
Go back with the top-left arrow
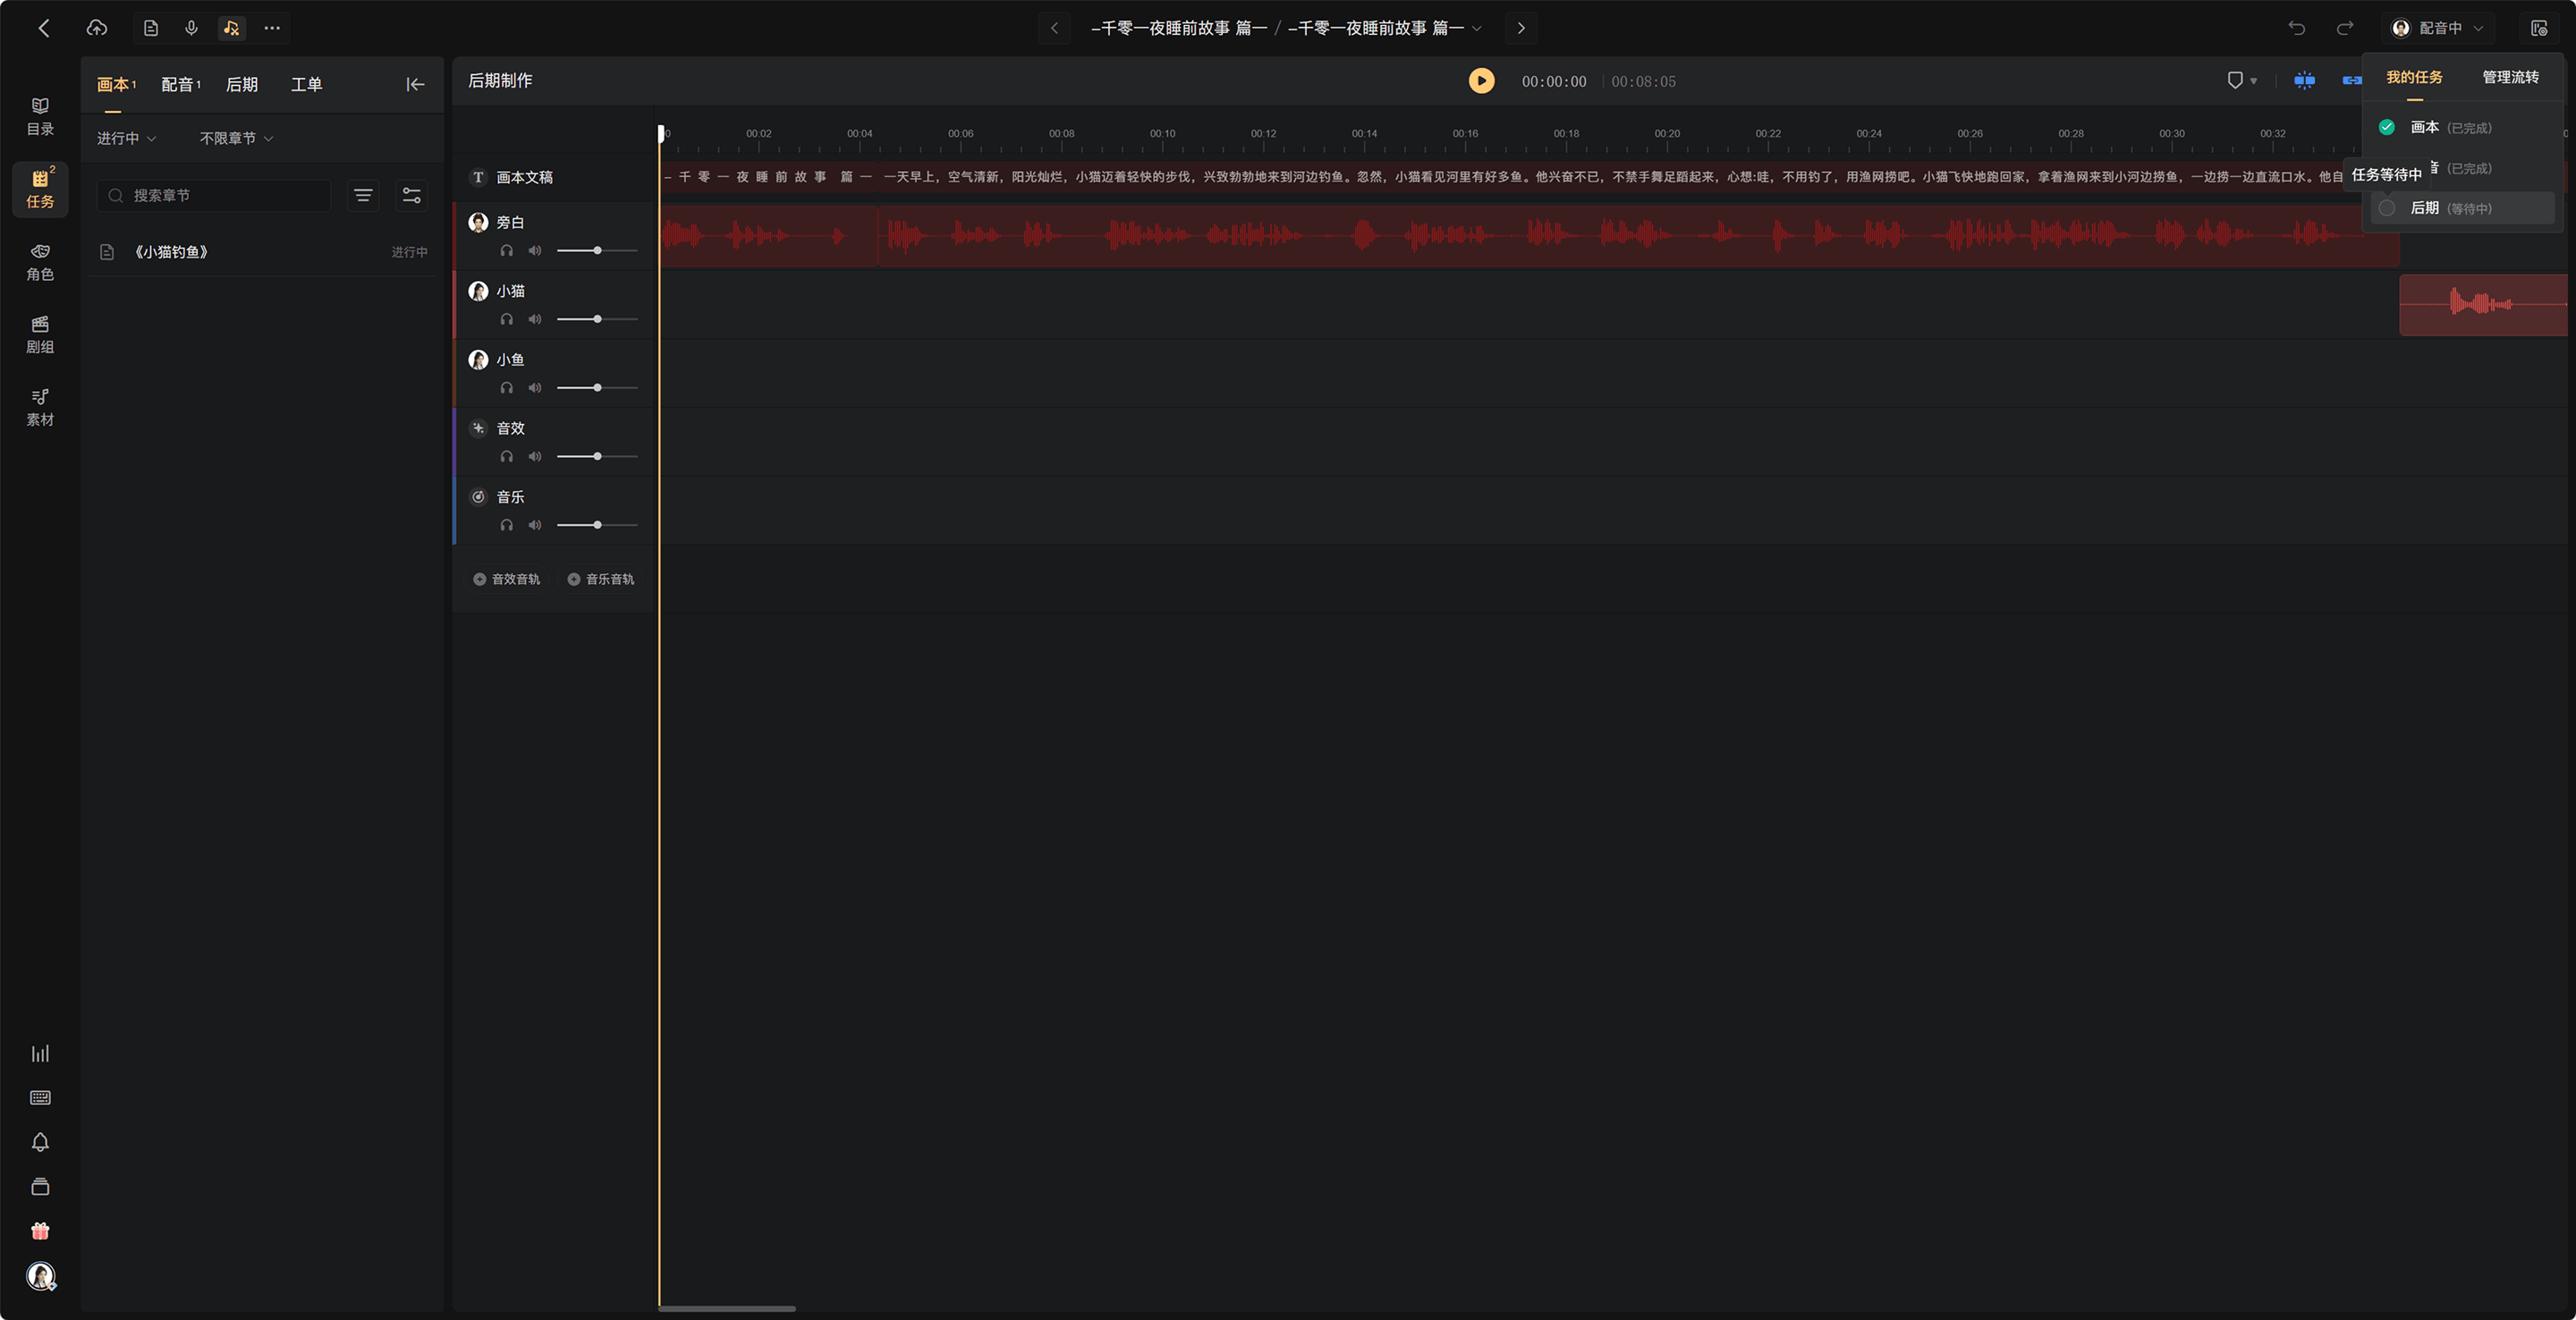tap(44, 28)
